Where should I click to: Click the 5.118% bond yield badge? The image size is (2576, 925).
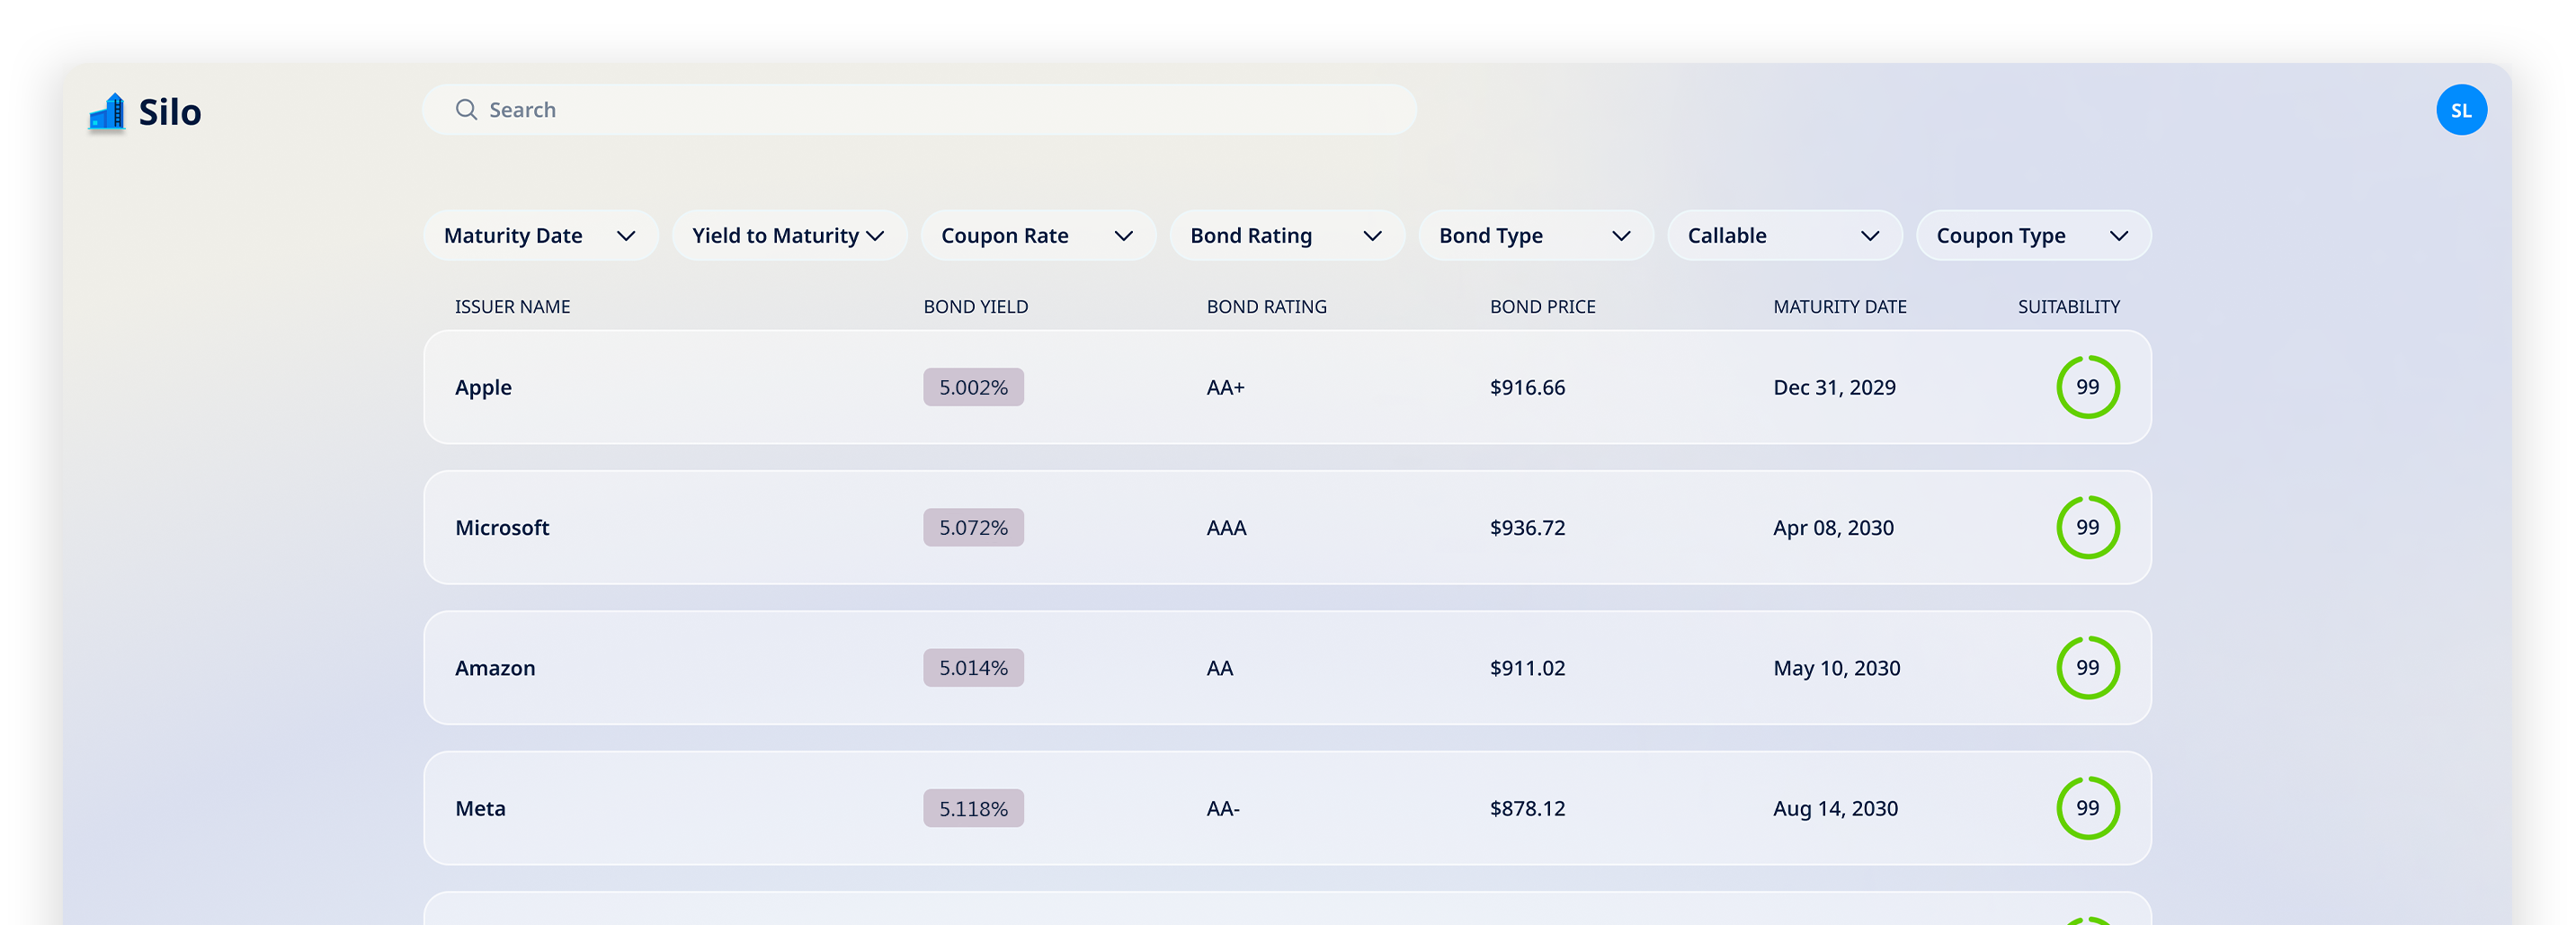click(x=973, y=808)
